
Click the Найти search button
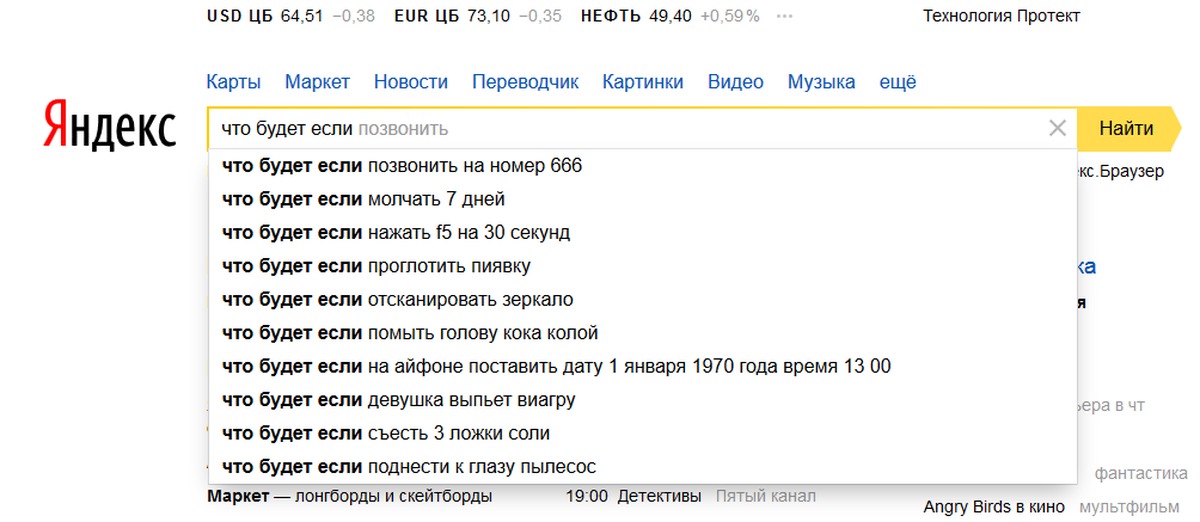(x=1130, y=128)
